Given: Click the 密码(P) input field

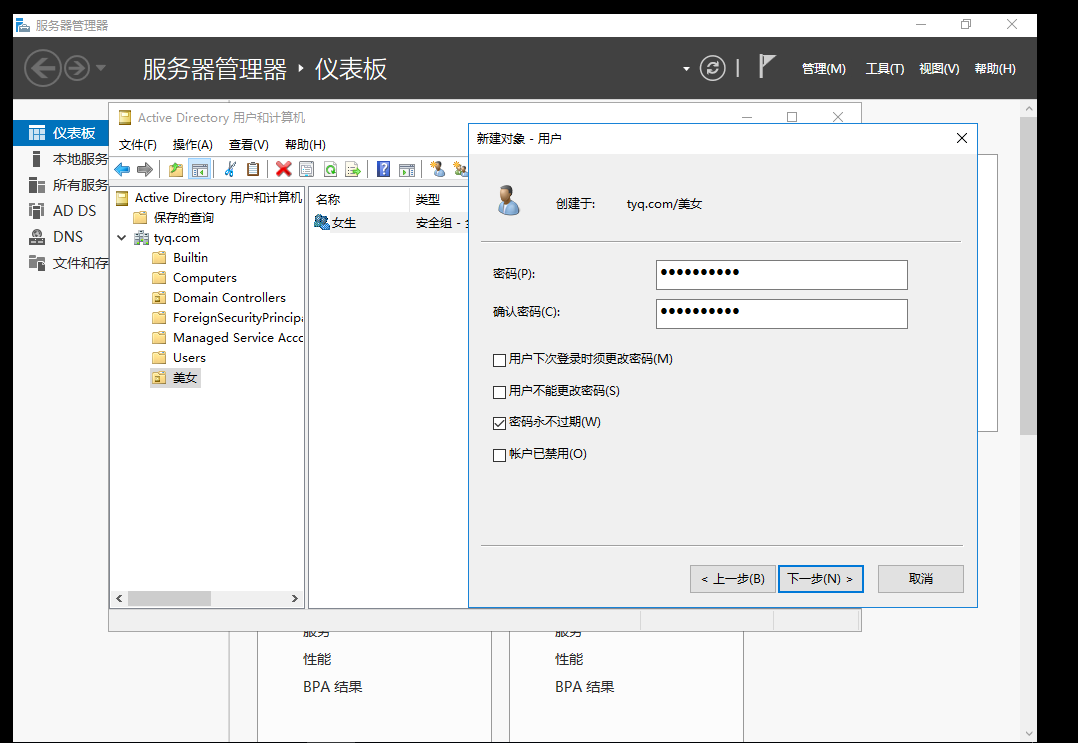Looking at the screenshot, I should [782, 275].
